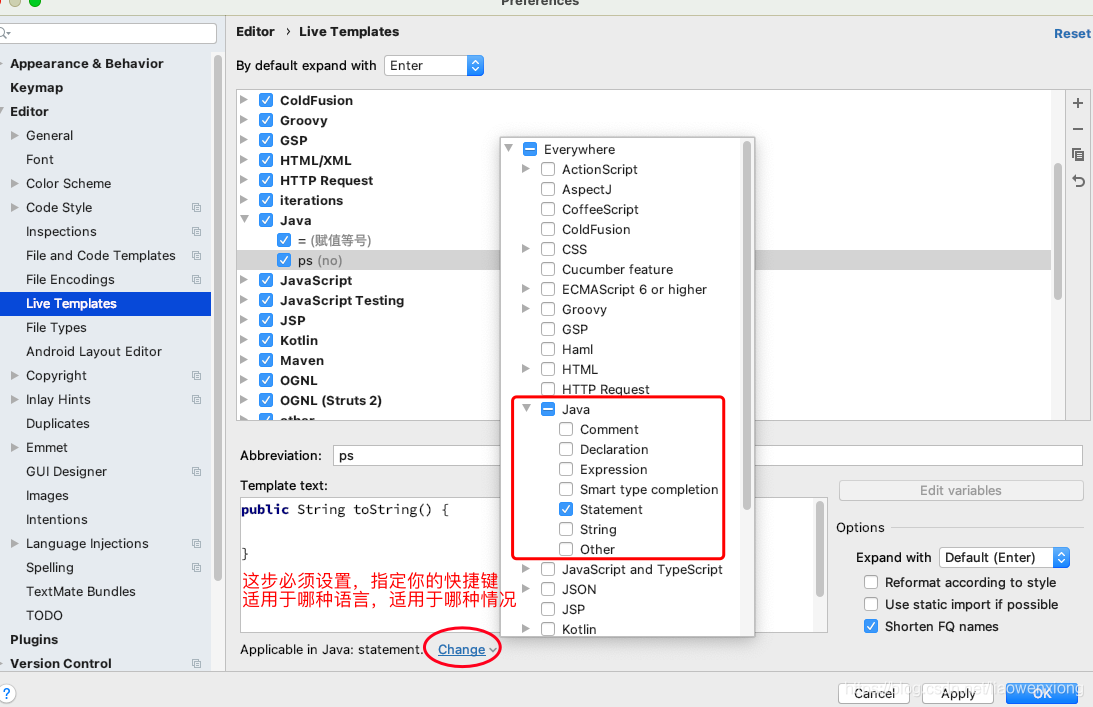Uncheck the Statement context checkbox
The image size is (1093, 707).
click(566, 509)
